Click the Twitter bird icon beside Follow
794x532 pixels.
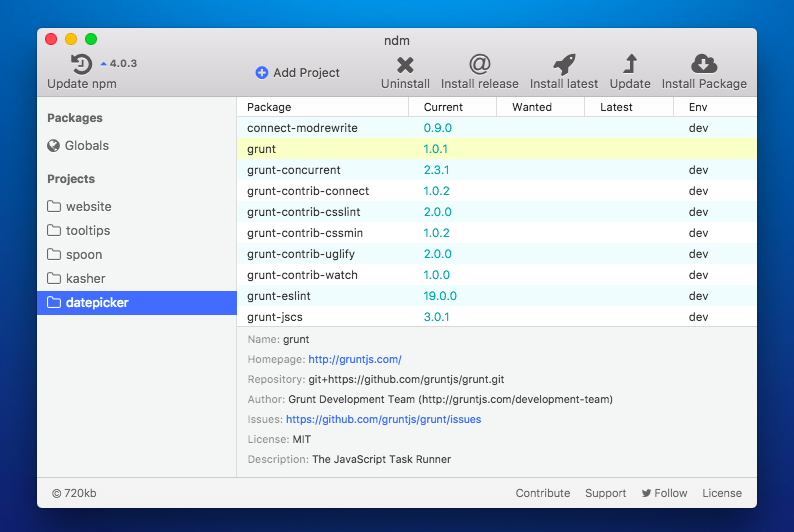click(646, 493)
